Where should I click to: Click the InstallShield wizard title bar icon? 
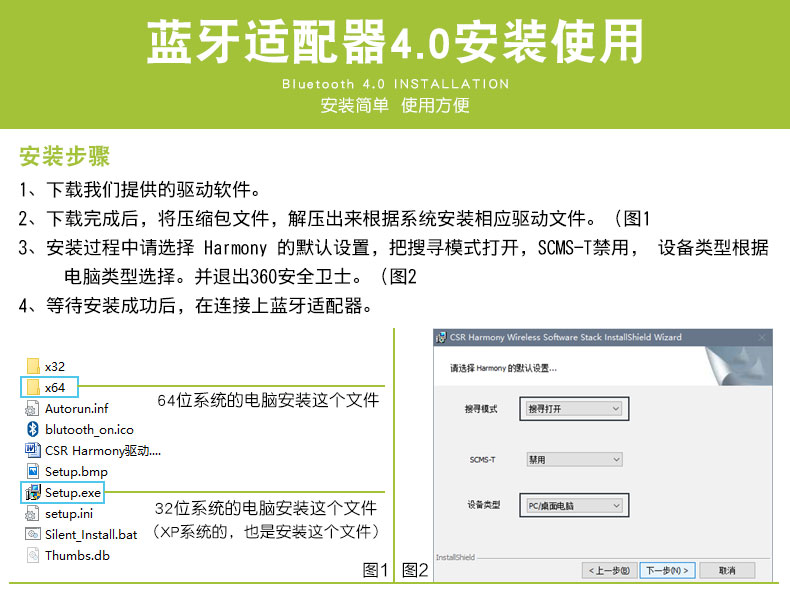point(441,337)
